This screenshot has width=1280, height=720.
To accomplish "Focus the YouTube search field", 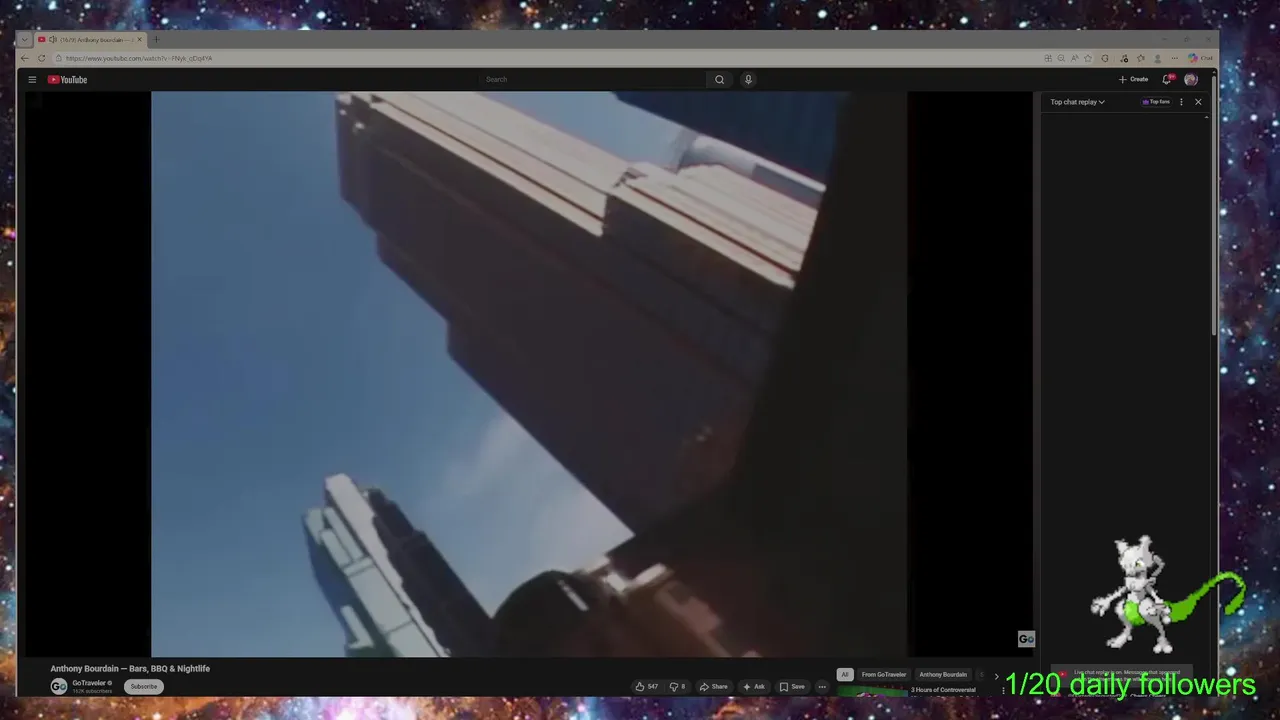I will pyautogui.click(x=594, y=79).
